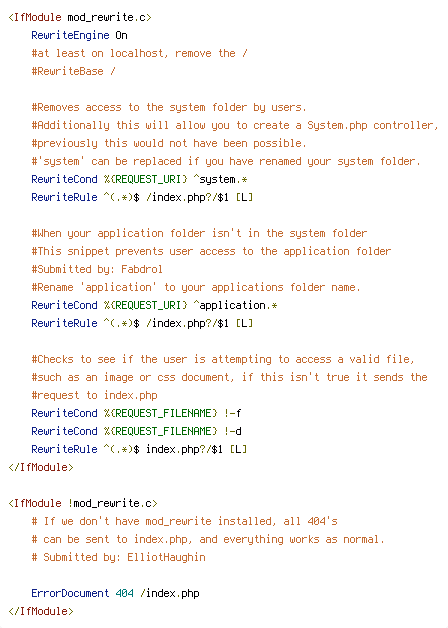The image size is (448, 628).
Task: Click the final closing </IfModule> tag
Action: [40, 611]
